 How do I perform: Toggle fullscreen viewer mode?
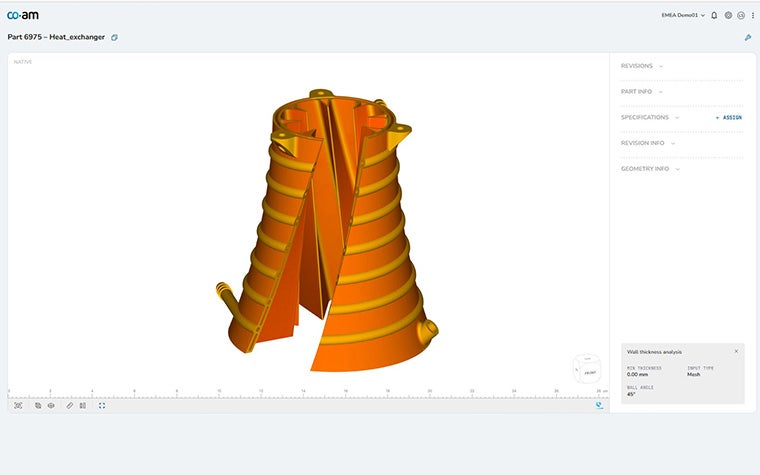click(102, 406)
